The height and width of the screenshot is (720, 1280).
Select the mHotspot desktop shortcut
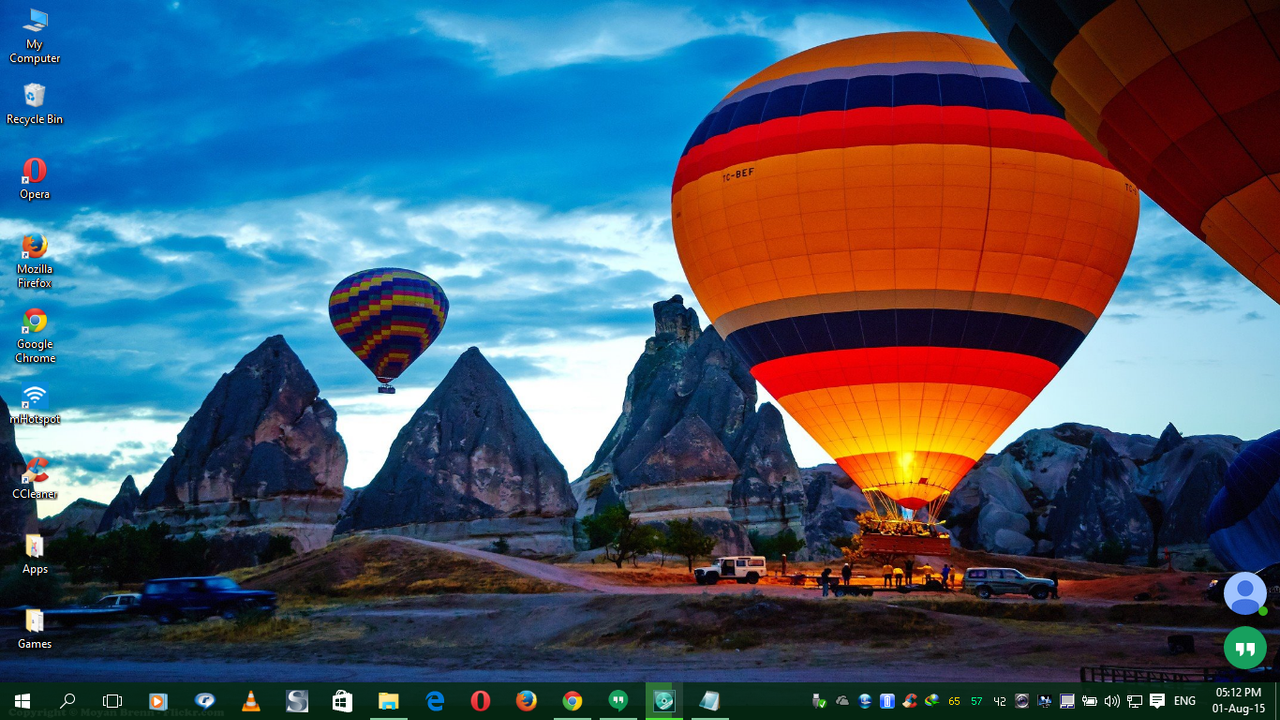(35, 404)
